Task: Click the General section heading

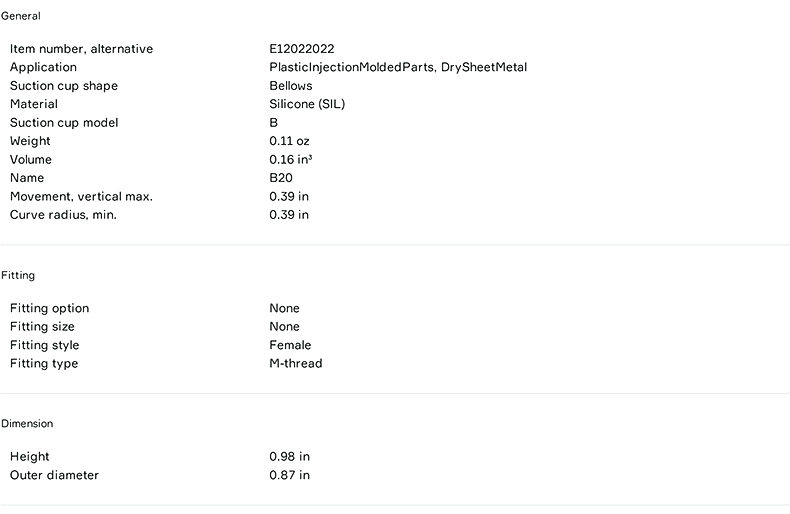Action: (x=21, y=16)
